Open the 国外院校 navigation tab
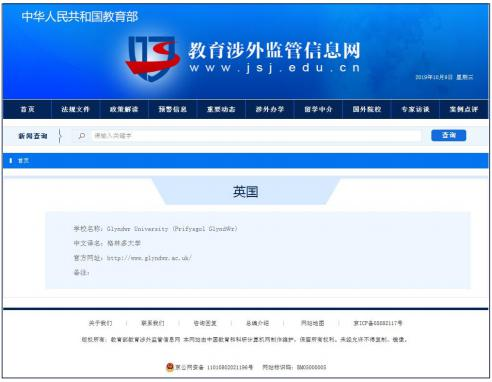The width and height of the screenshot is (492, 382). tap(367, 109)
